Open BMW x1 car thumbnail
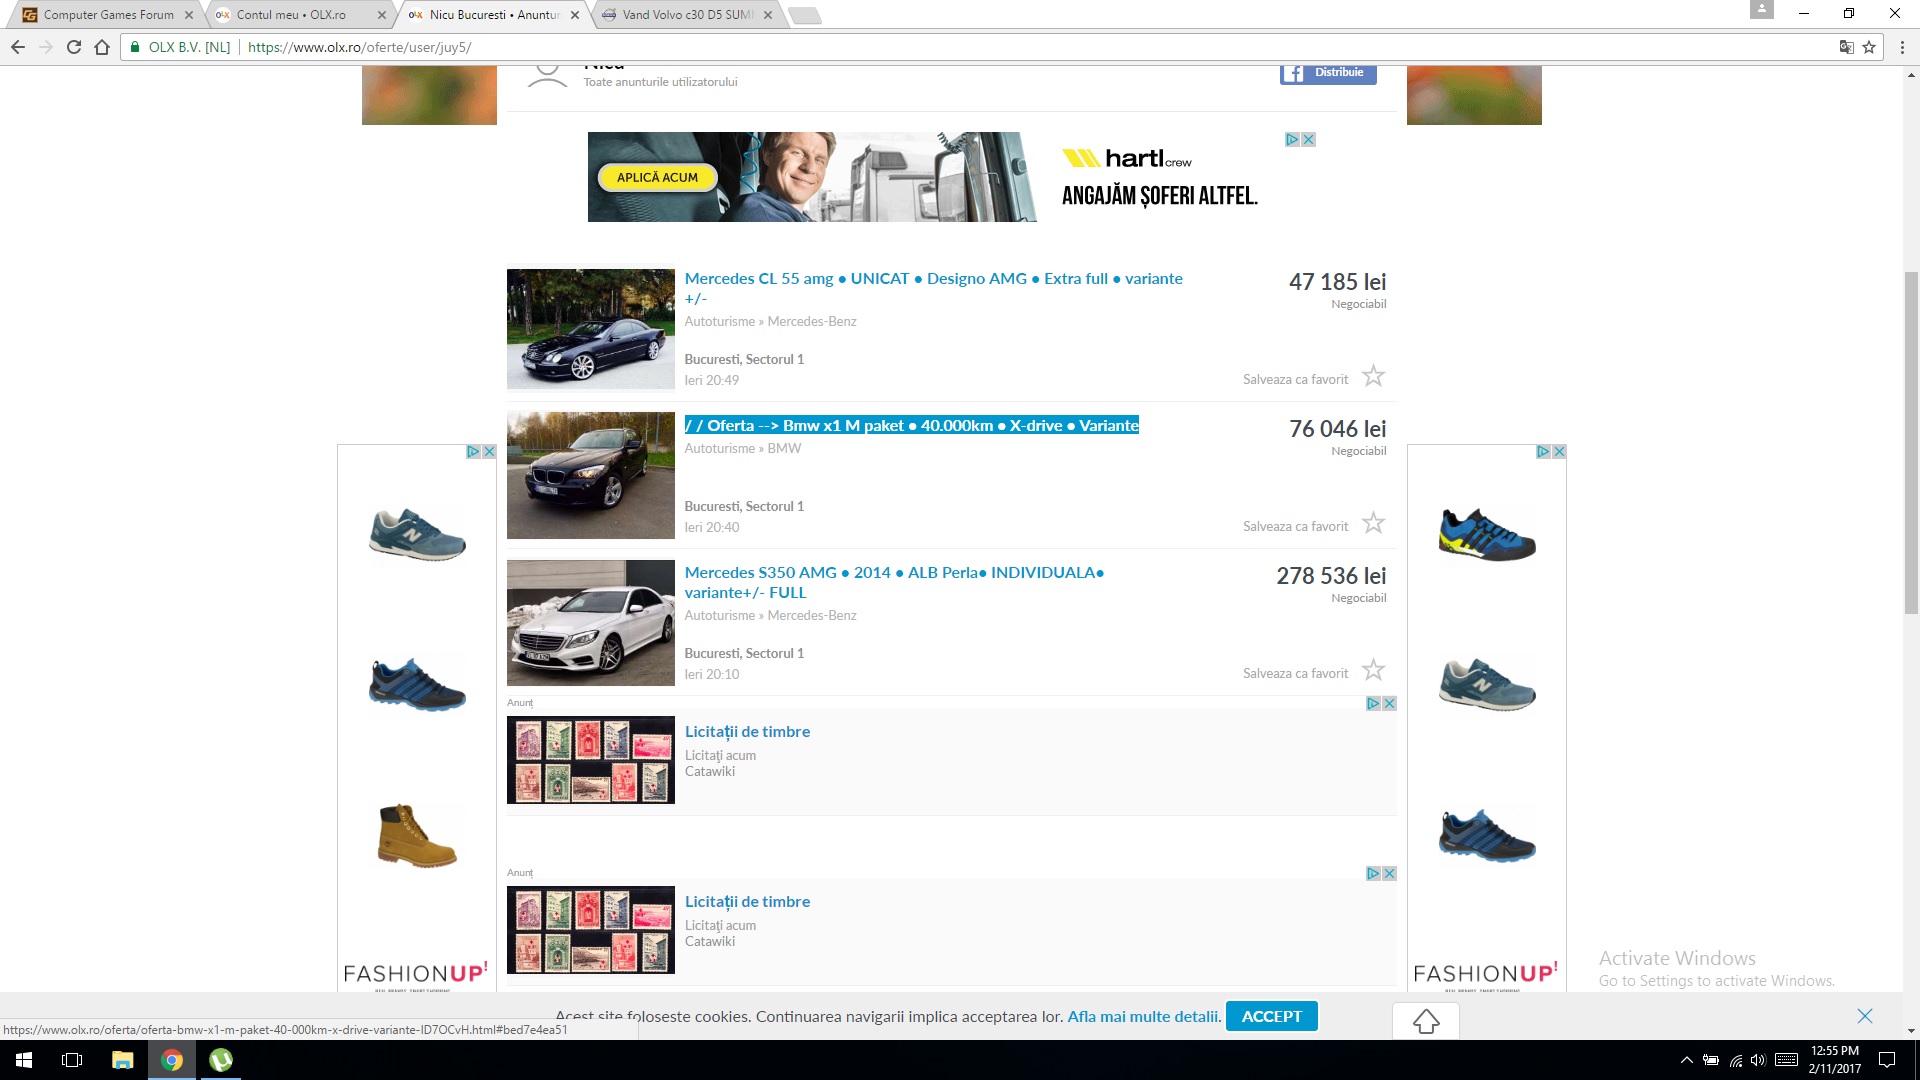The height and width of the screenshot is (1080, 1920). (591, 476)
